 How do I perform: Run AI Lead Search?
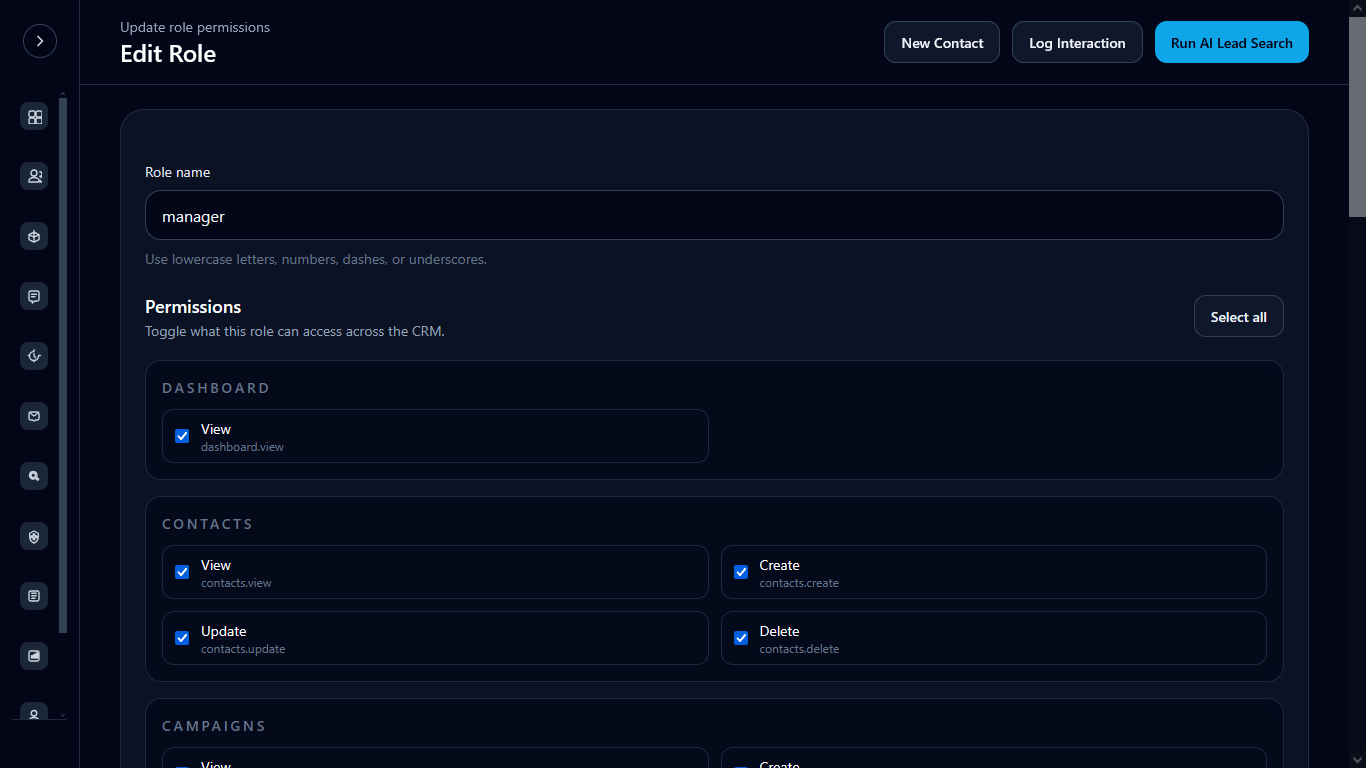coord(1232,42)
